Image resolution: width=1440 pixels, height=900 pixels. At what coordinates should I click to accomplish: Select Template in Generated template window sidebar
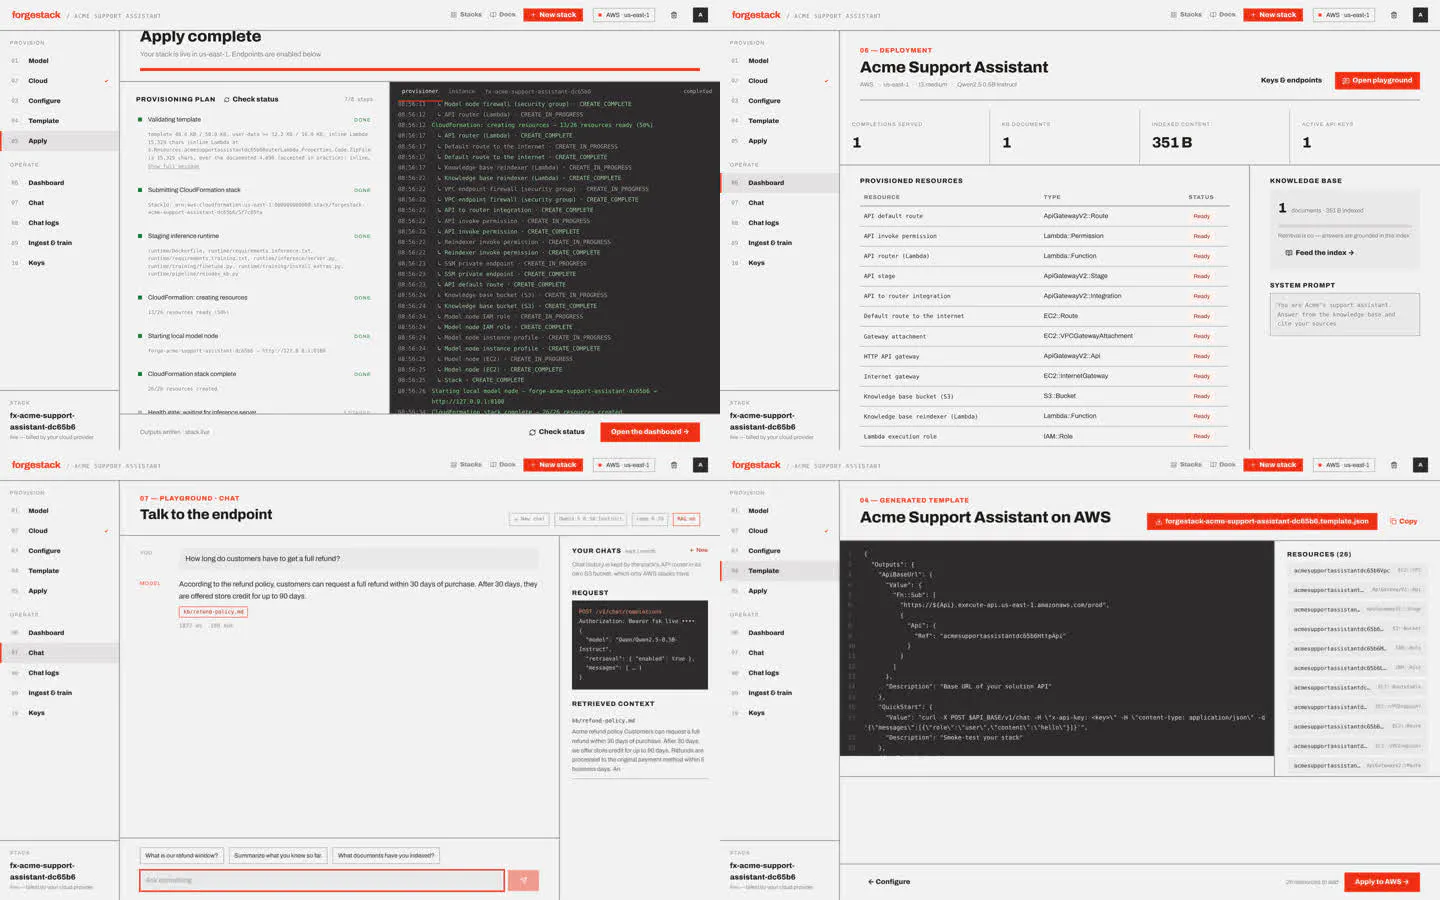(x=780, y=571)
